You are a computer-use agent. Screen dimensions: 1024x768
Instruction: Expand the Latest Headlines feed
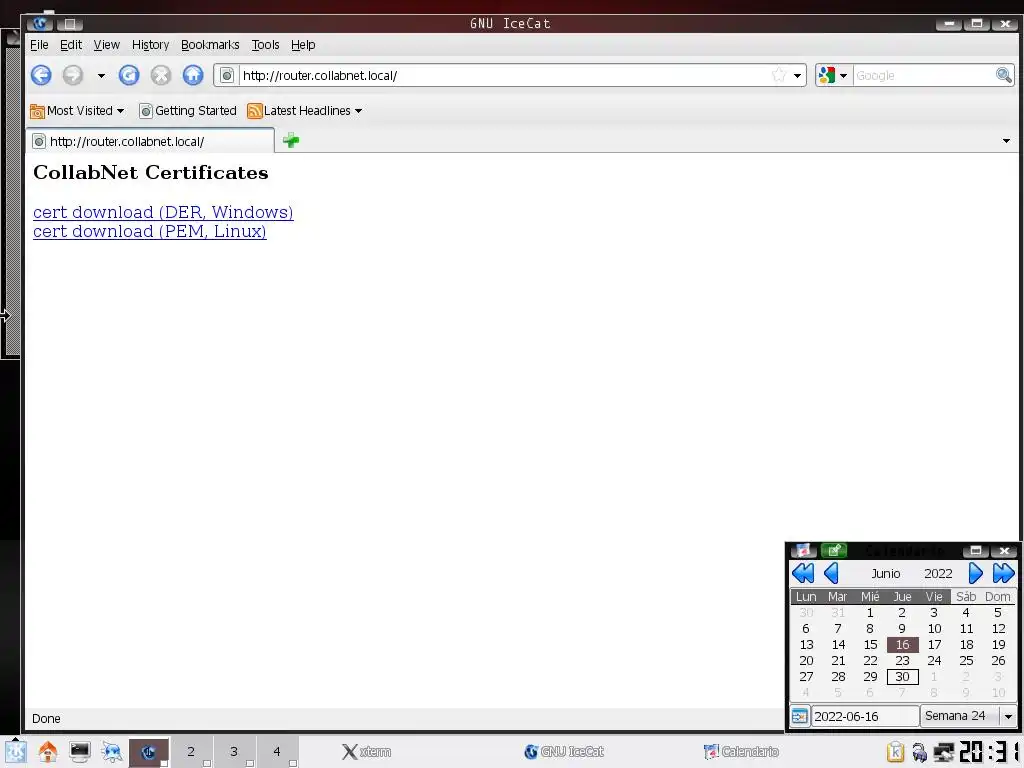[x=304, y=111]
